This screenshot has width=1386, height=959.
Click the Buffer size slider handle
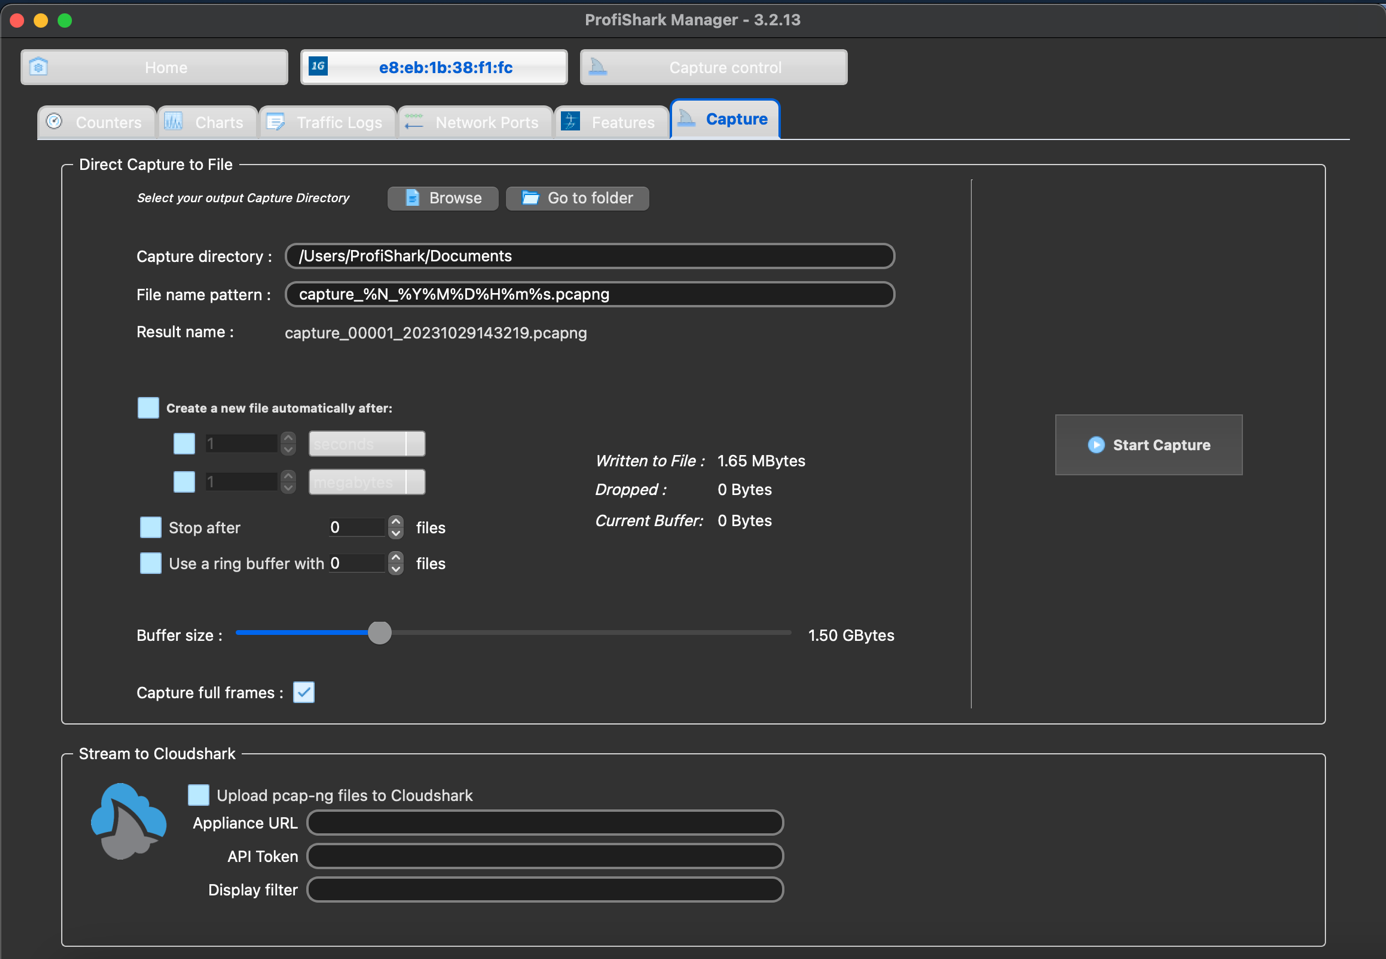379,633
